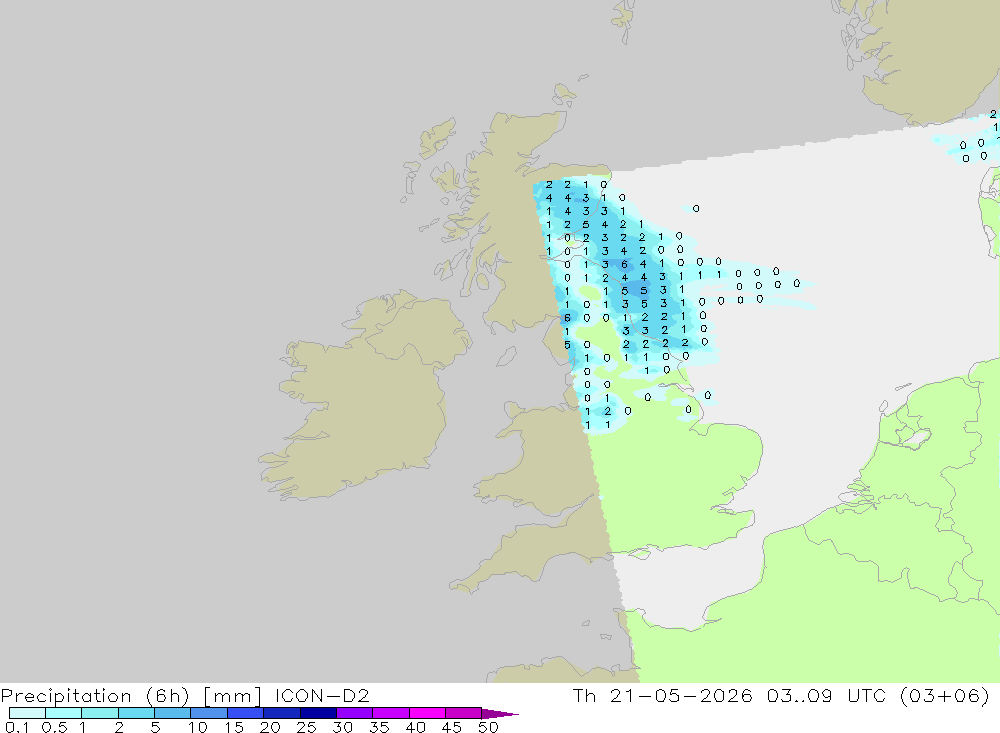Click the 2–5 mm legend color swatch
Image resolution: width=1000 pixels, height=733 pixels.
coord(136,713)
